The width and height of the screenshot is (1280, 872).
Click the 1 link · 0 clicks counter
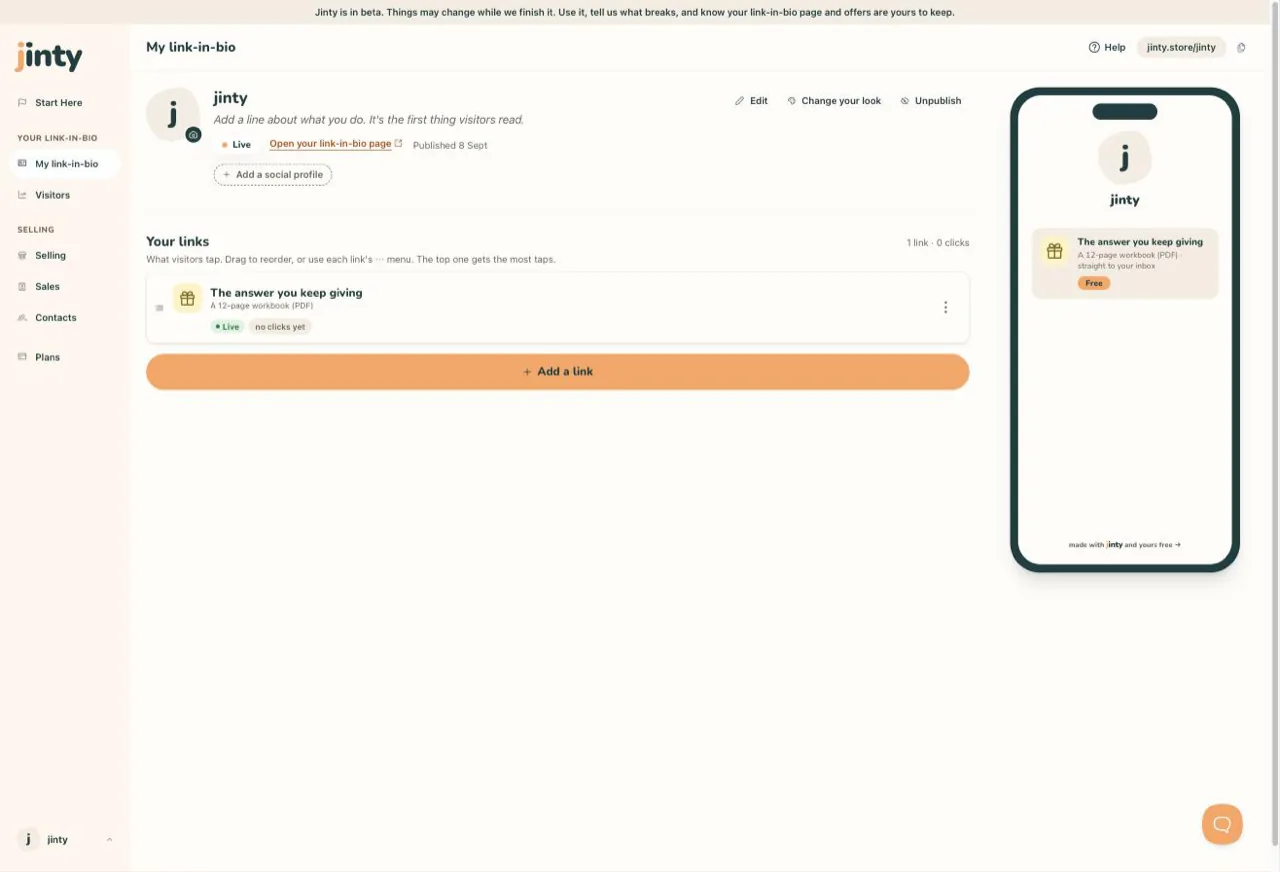[x=938, y=243]
